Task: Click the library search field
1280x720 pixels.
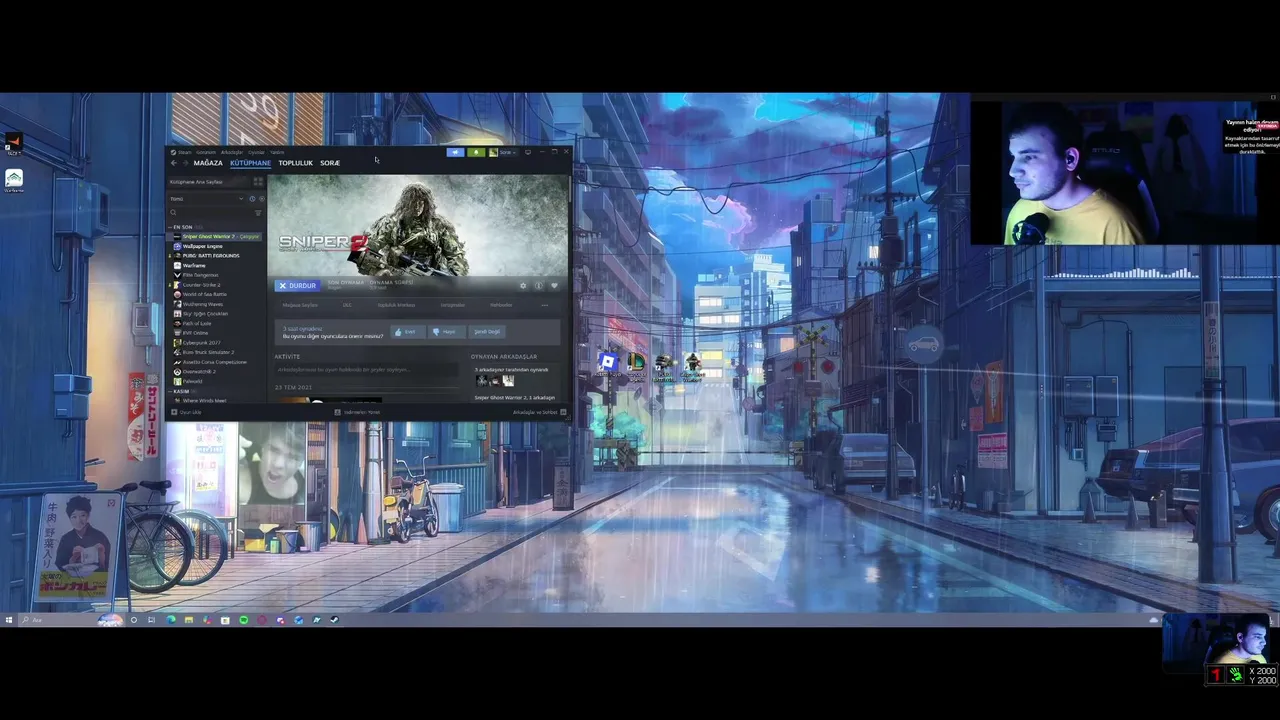Action: tap(208, 213)
